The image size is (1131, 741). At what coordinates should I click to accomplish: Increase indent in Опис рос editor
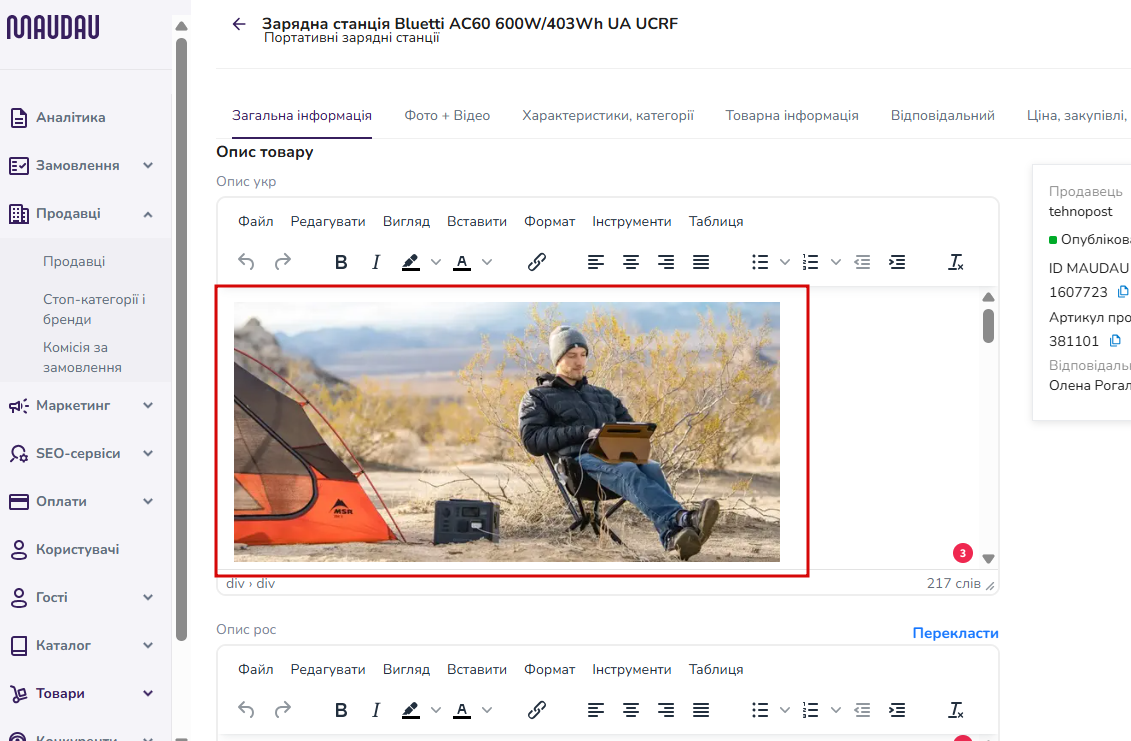point(897,710)
